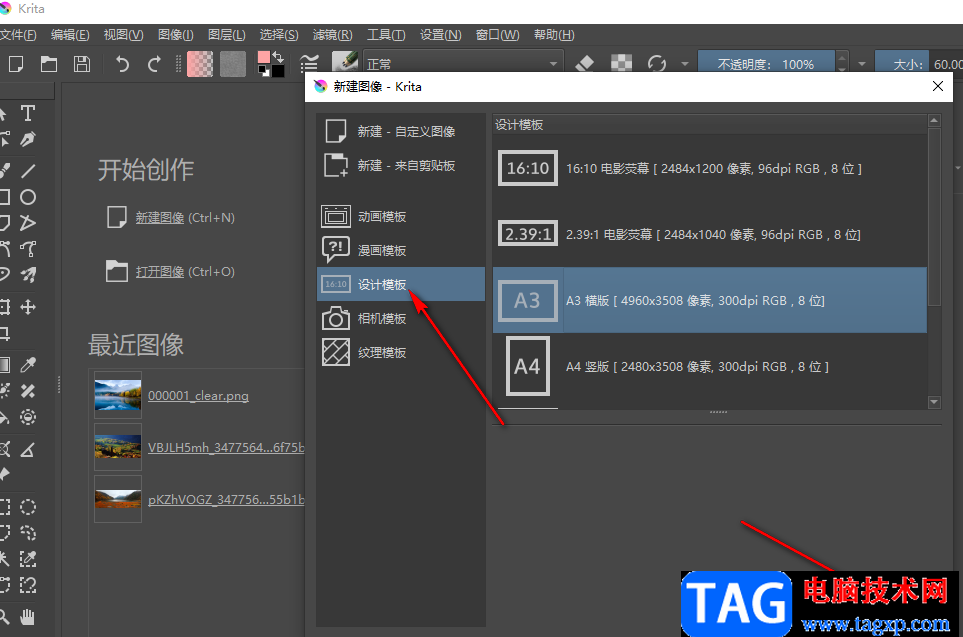Select New - From Clipboard option
Image resolution: width=963 pixels, height=637 pixels.
(401, 165)
